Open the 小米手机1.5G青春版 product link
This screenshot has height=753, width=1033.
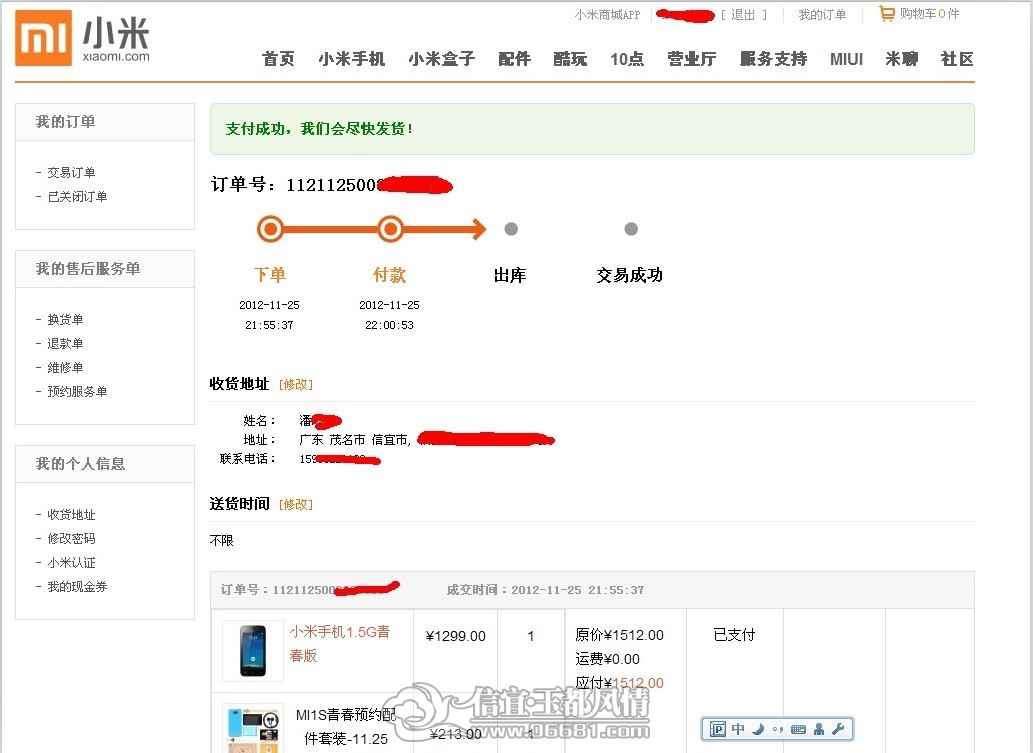pyautogui.click(x=340, y=644)
